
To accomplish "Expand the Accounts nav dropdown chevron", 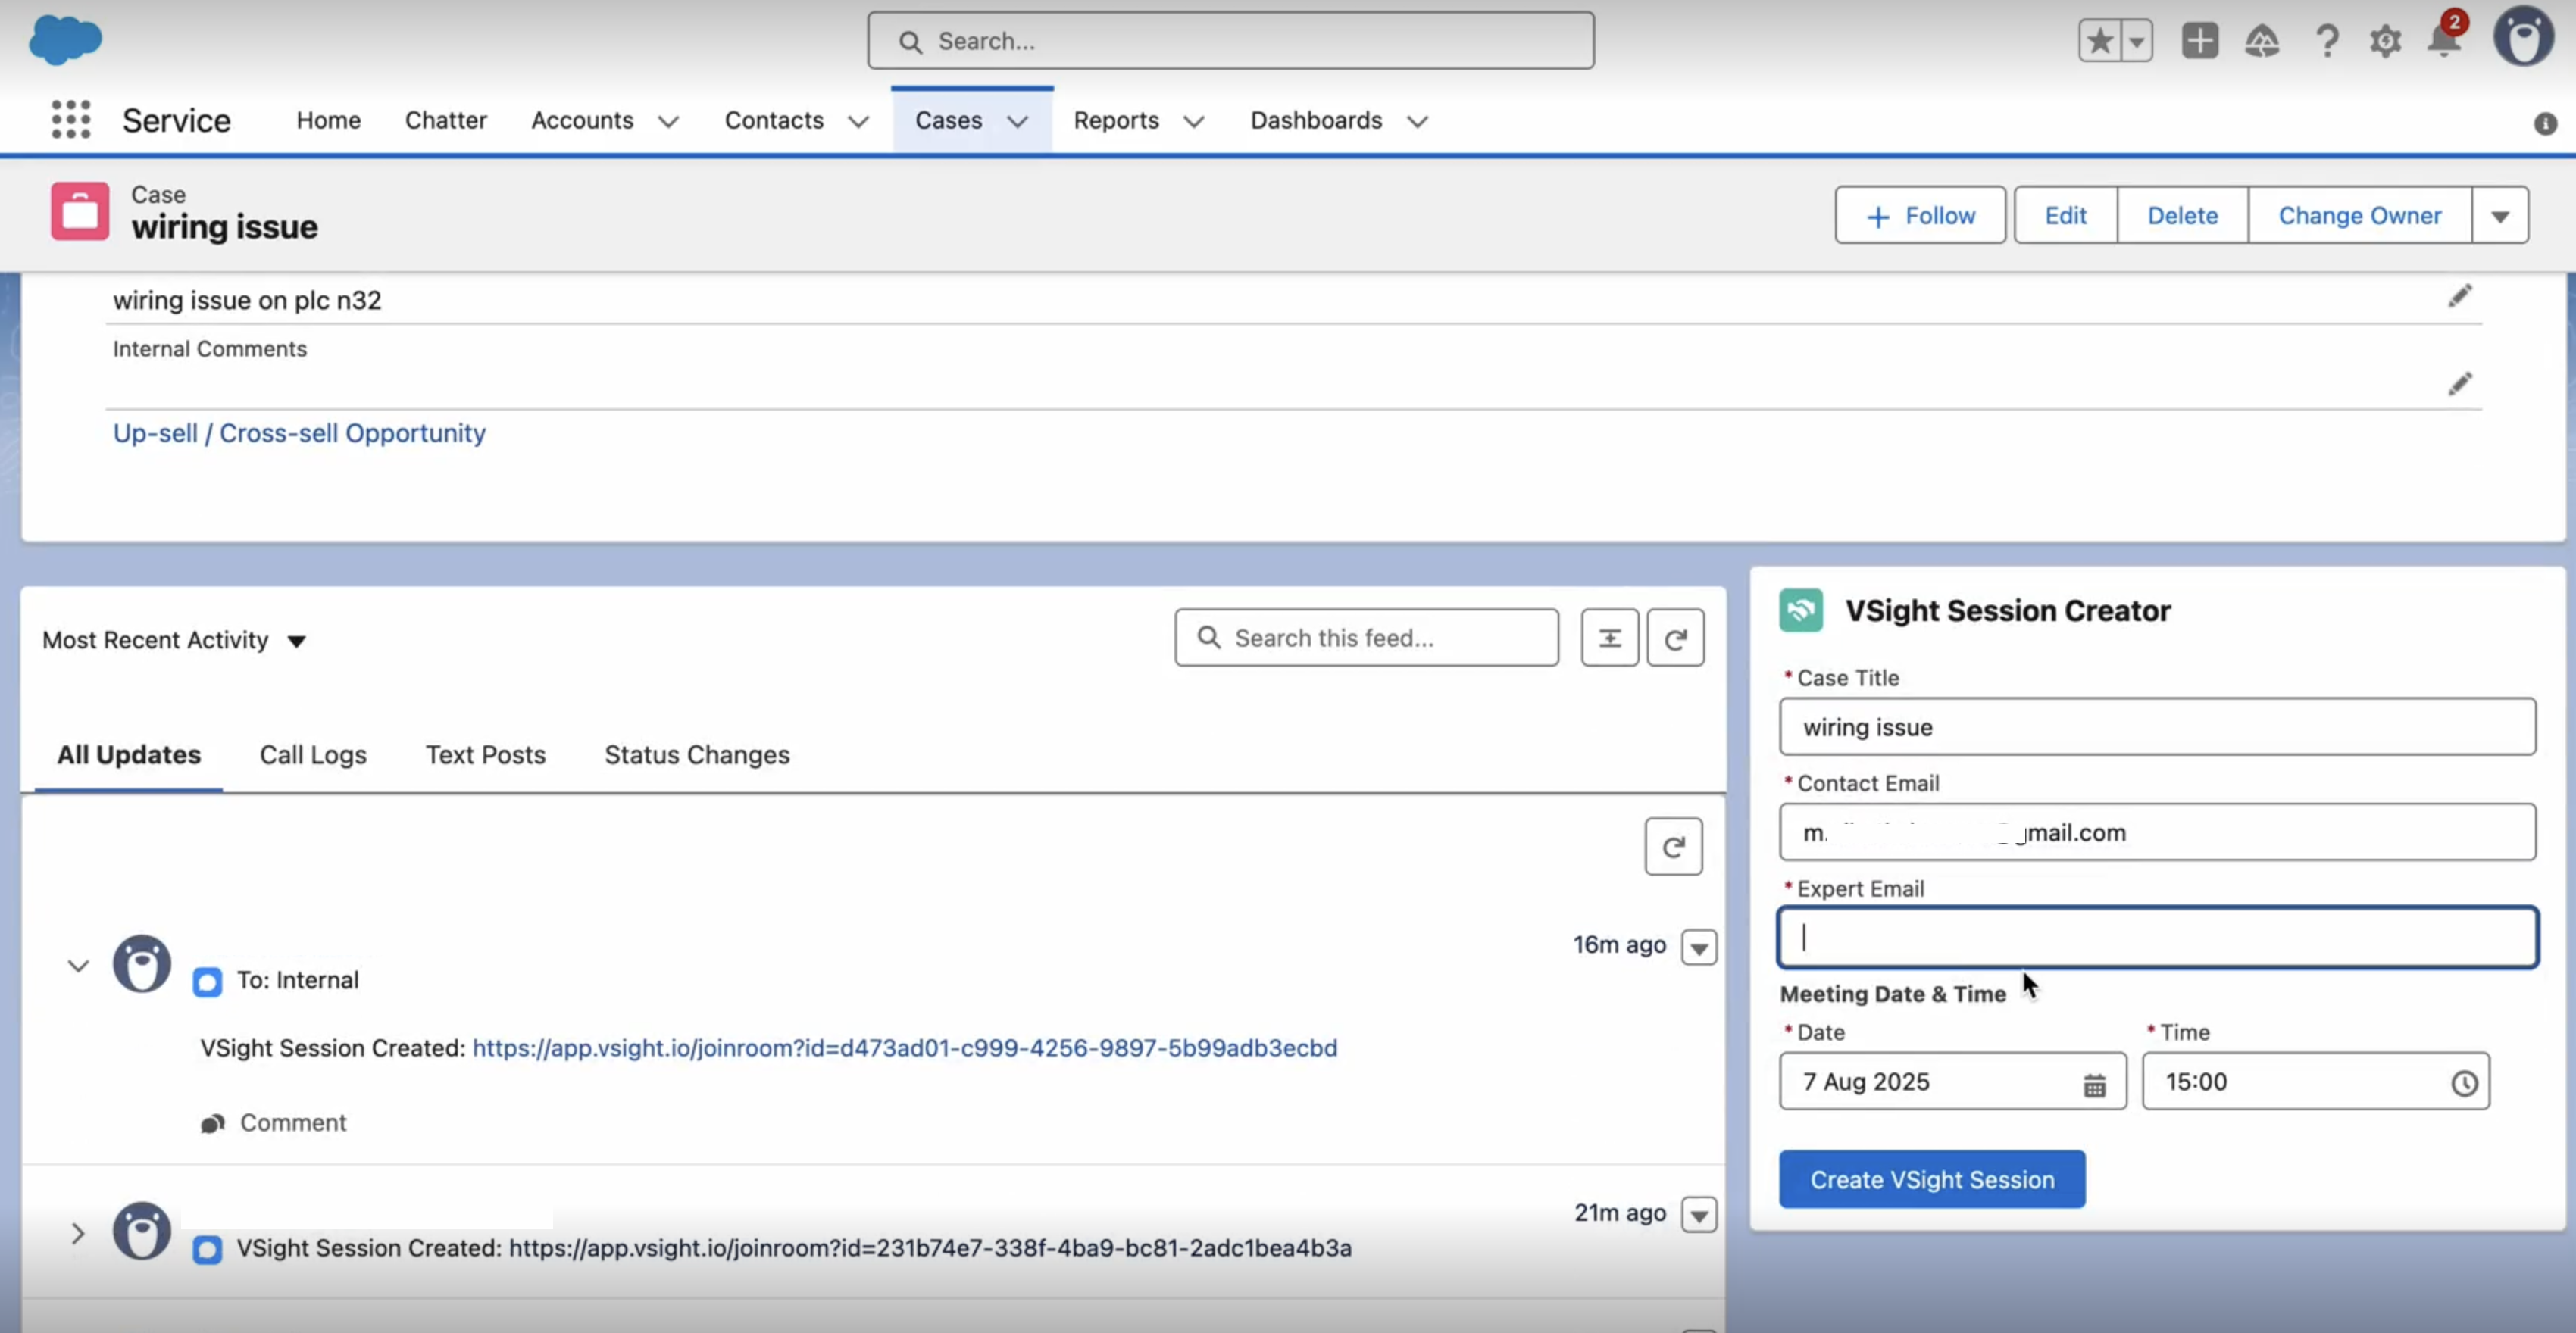I will pyautogui.click(x=668, y=122).
